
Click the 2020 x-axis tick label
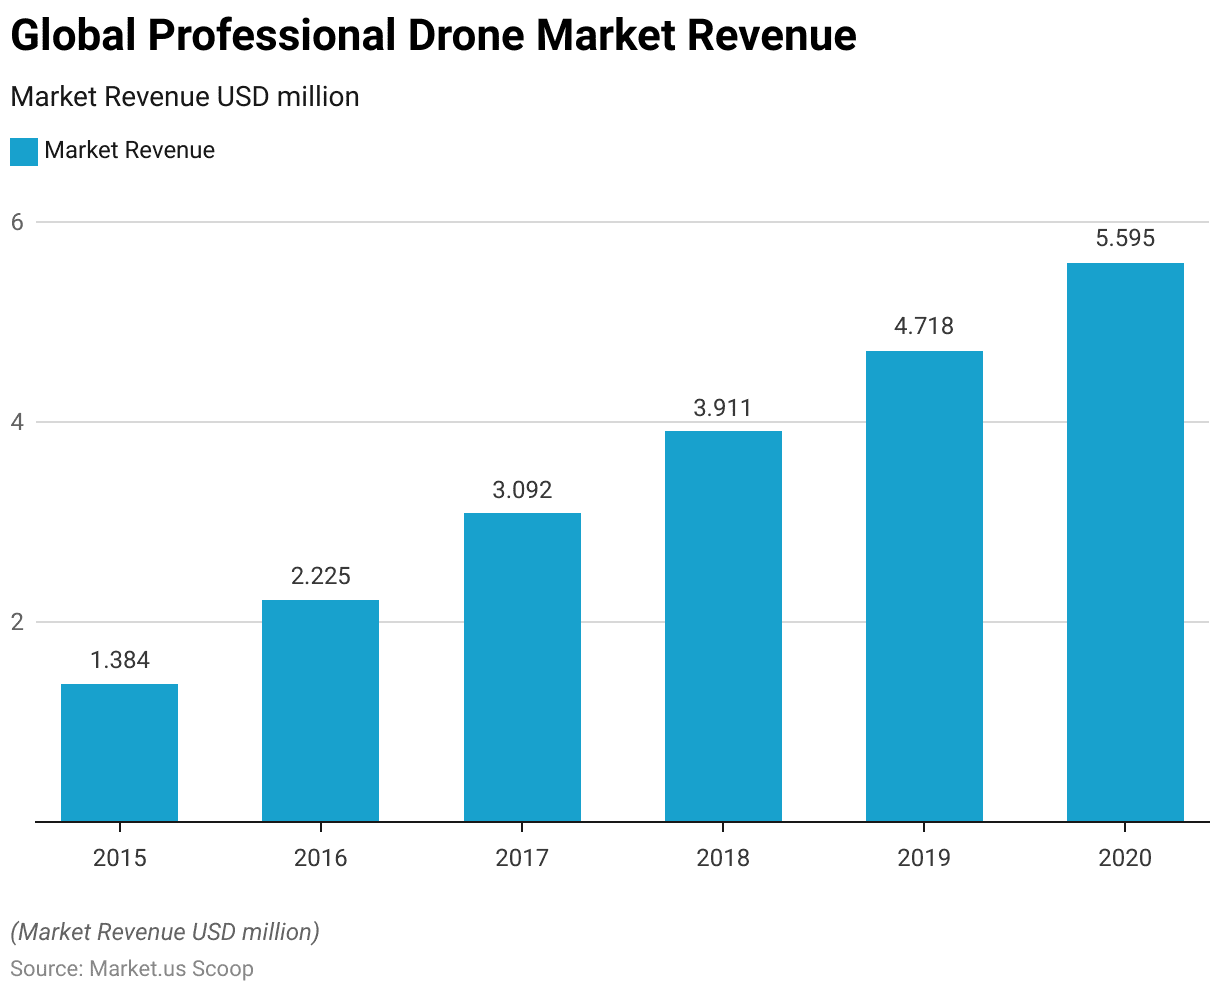point(1125,858)
